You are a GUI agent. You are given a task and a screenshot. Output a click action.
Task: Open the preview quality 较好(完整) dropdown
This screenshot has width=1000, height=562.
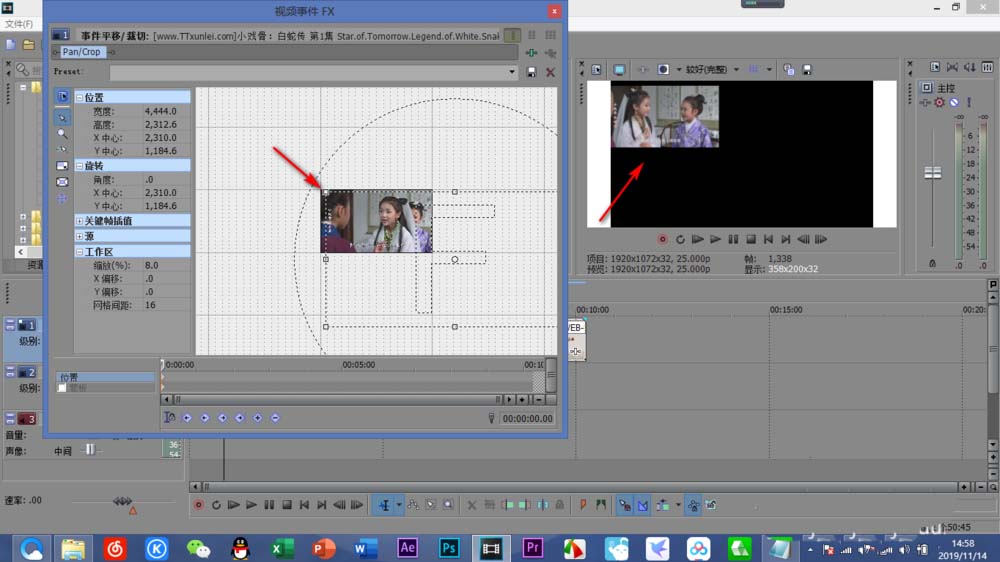coord(712,70)
